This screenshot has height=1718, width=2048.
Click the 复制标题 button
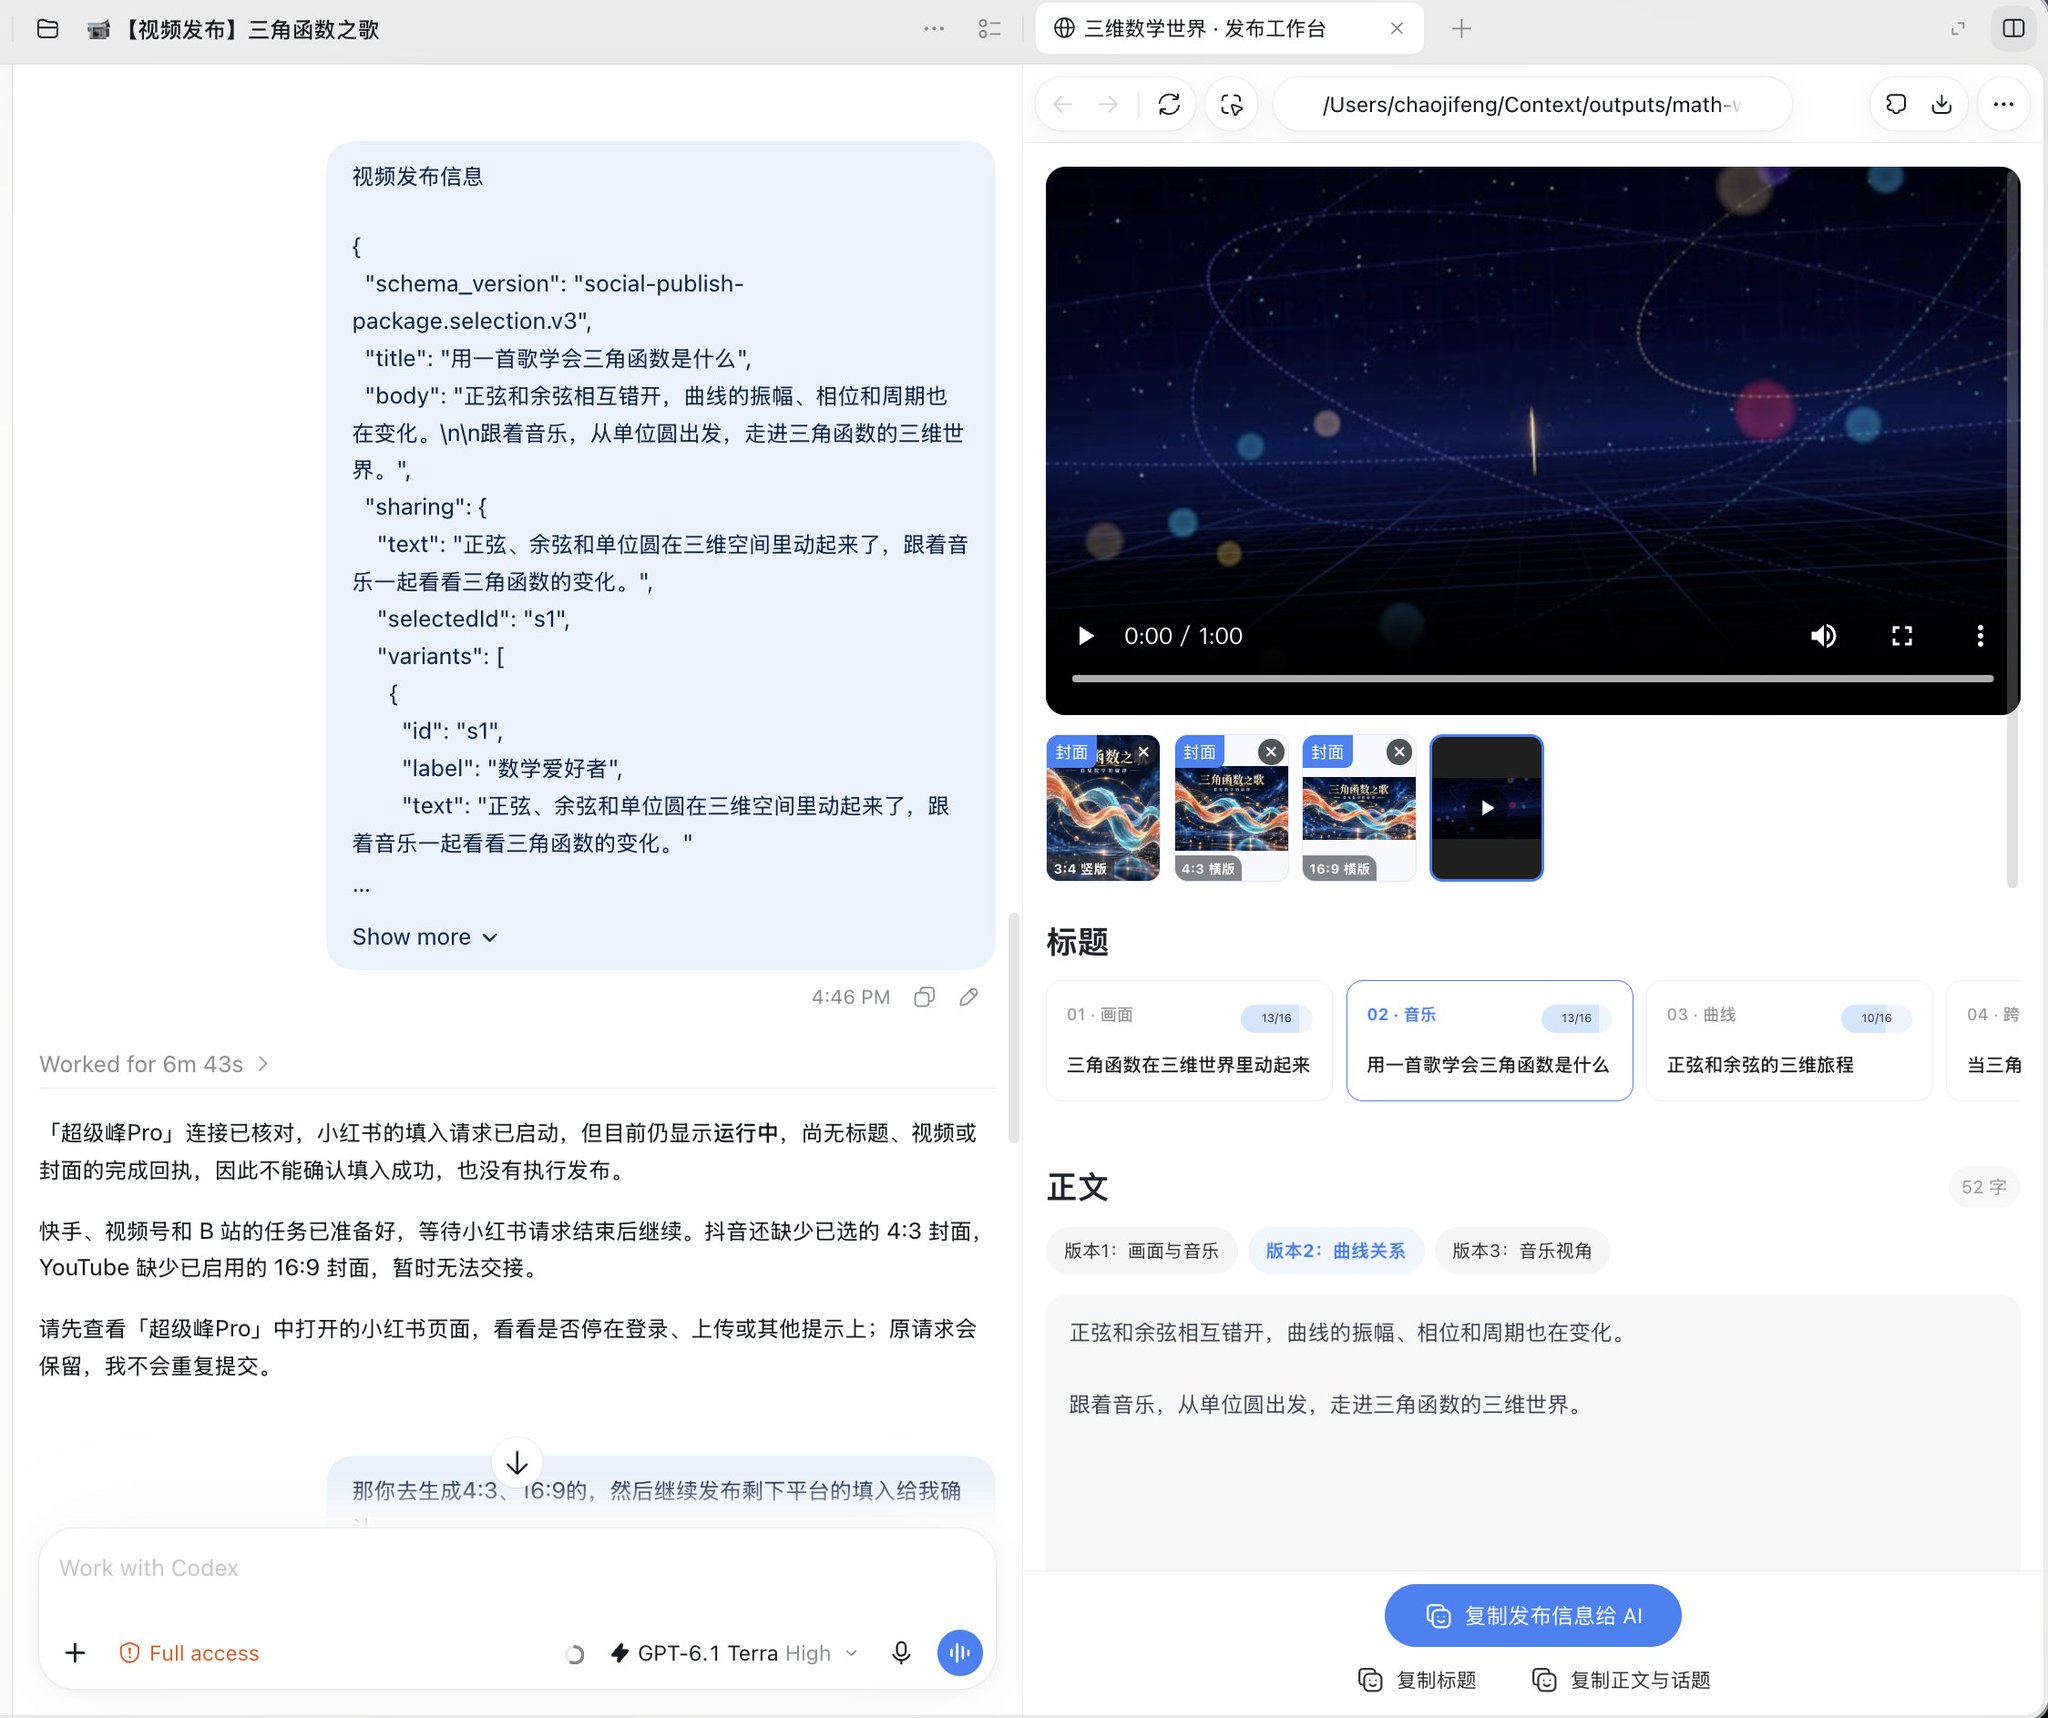1418,1680
